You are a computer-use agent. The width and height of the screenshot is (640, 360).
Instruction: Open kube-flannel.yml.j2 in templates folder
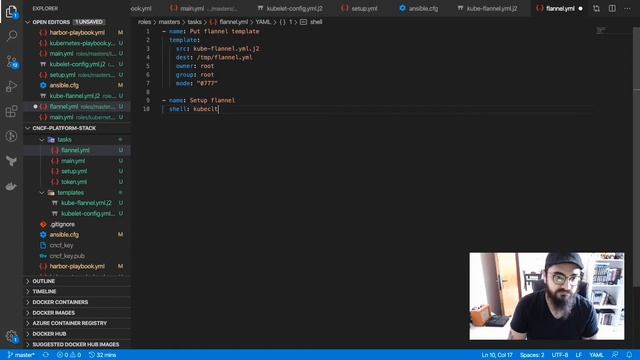tap(77, 203)
